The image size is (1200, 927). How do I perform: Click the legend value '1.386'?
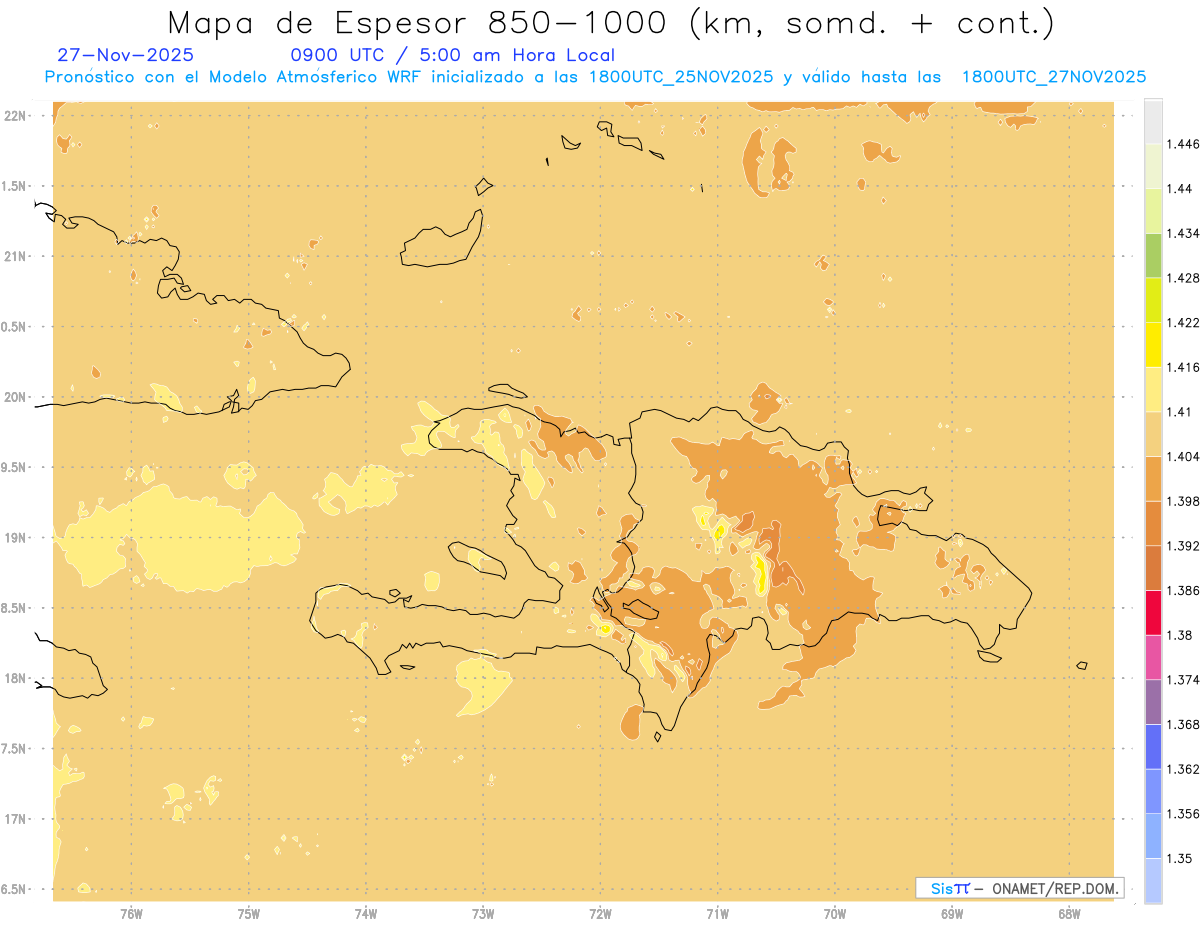1183,590
